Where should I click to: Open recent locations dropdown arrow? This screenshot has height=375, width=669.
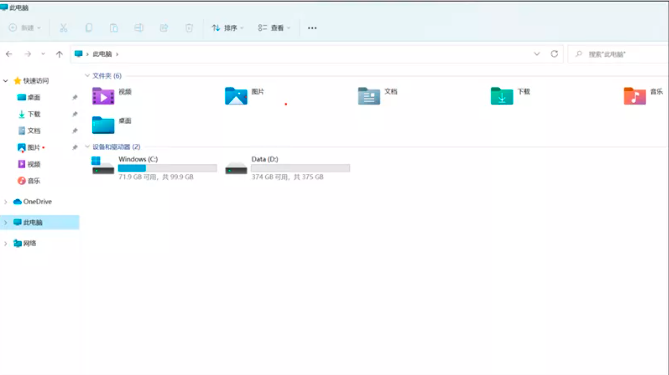click(43, 54)
